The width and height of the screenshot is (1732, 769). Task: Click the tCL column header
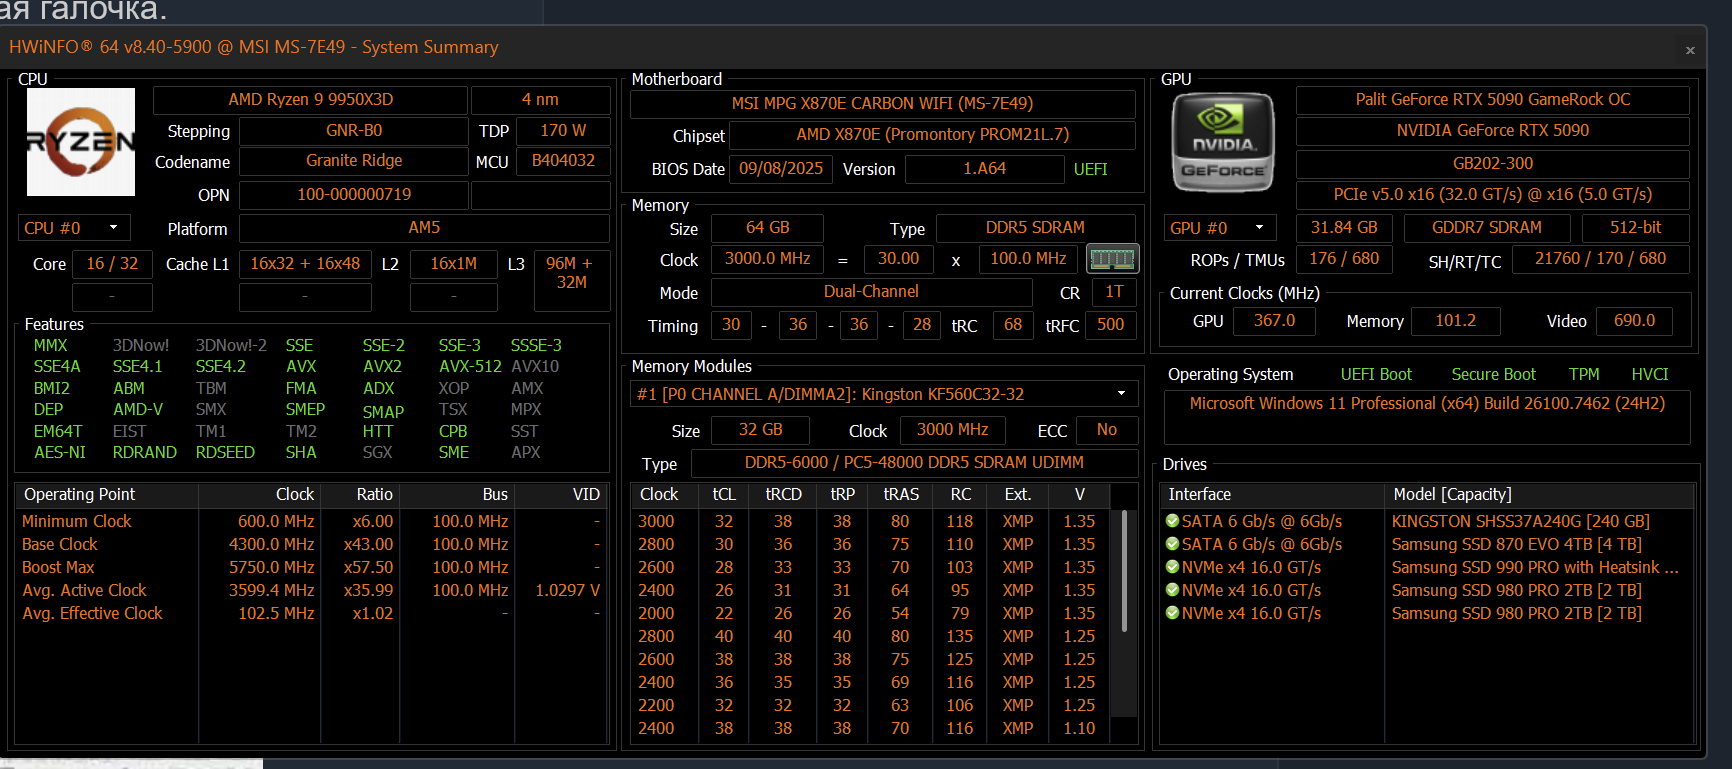[724, 495]
